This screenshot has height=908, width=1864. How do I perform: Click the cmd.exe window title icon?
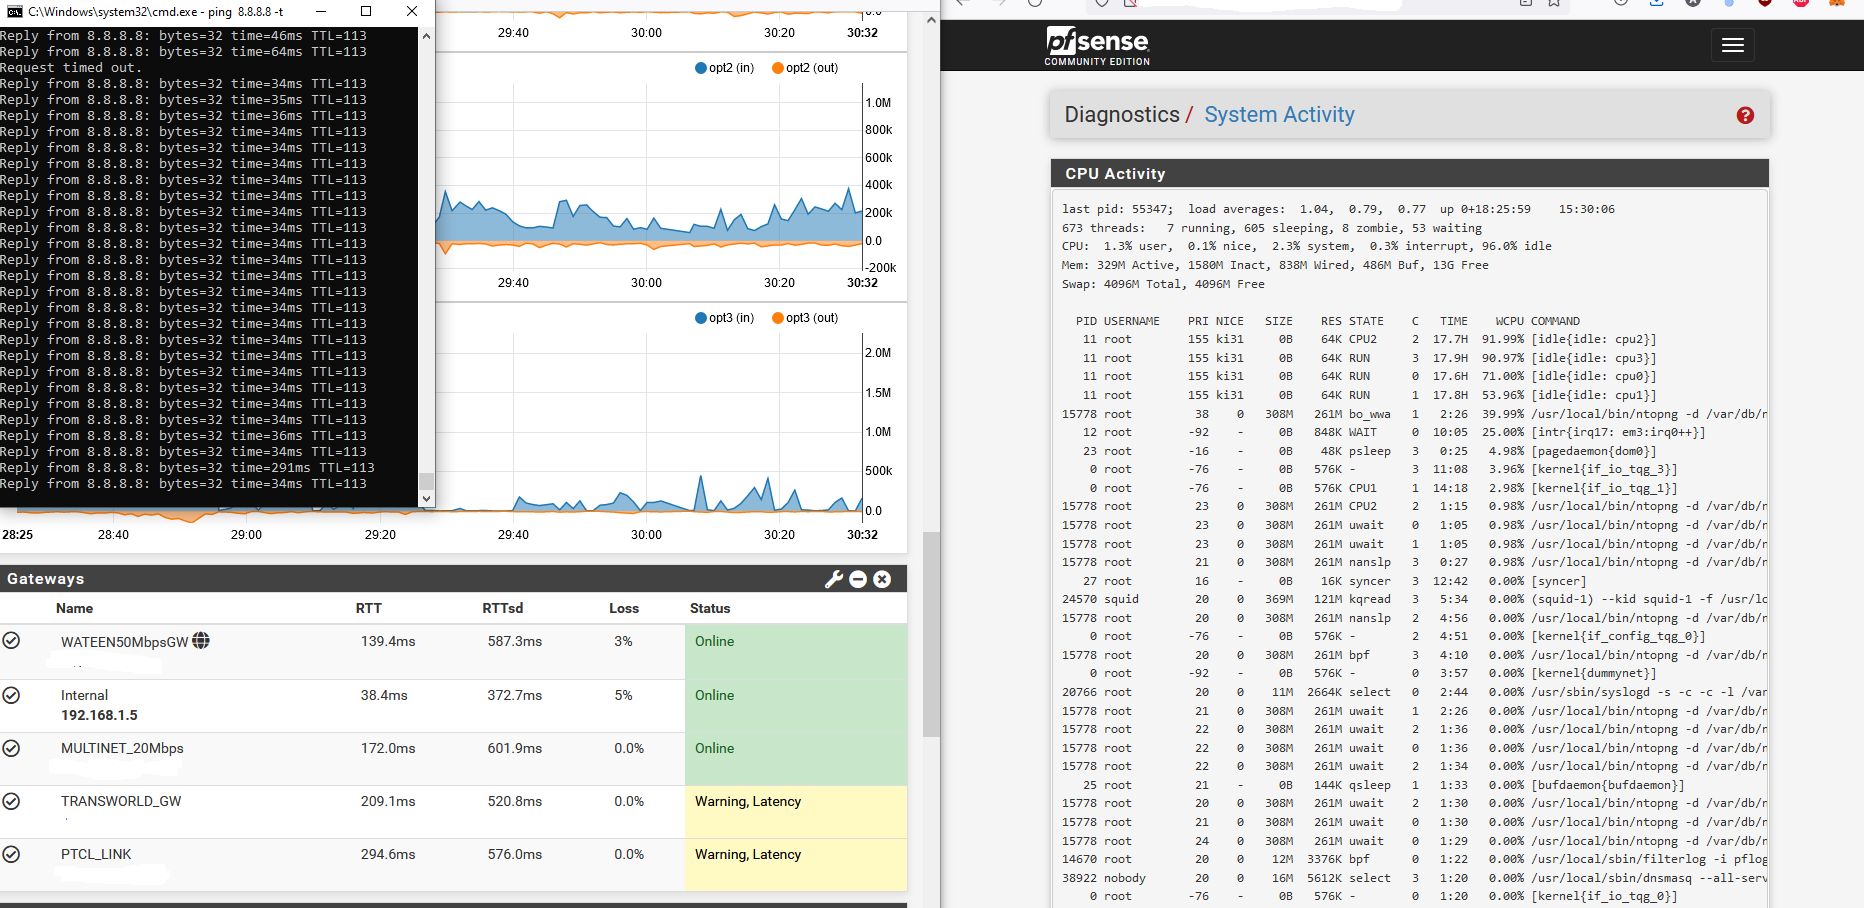[14, 11]
